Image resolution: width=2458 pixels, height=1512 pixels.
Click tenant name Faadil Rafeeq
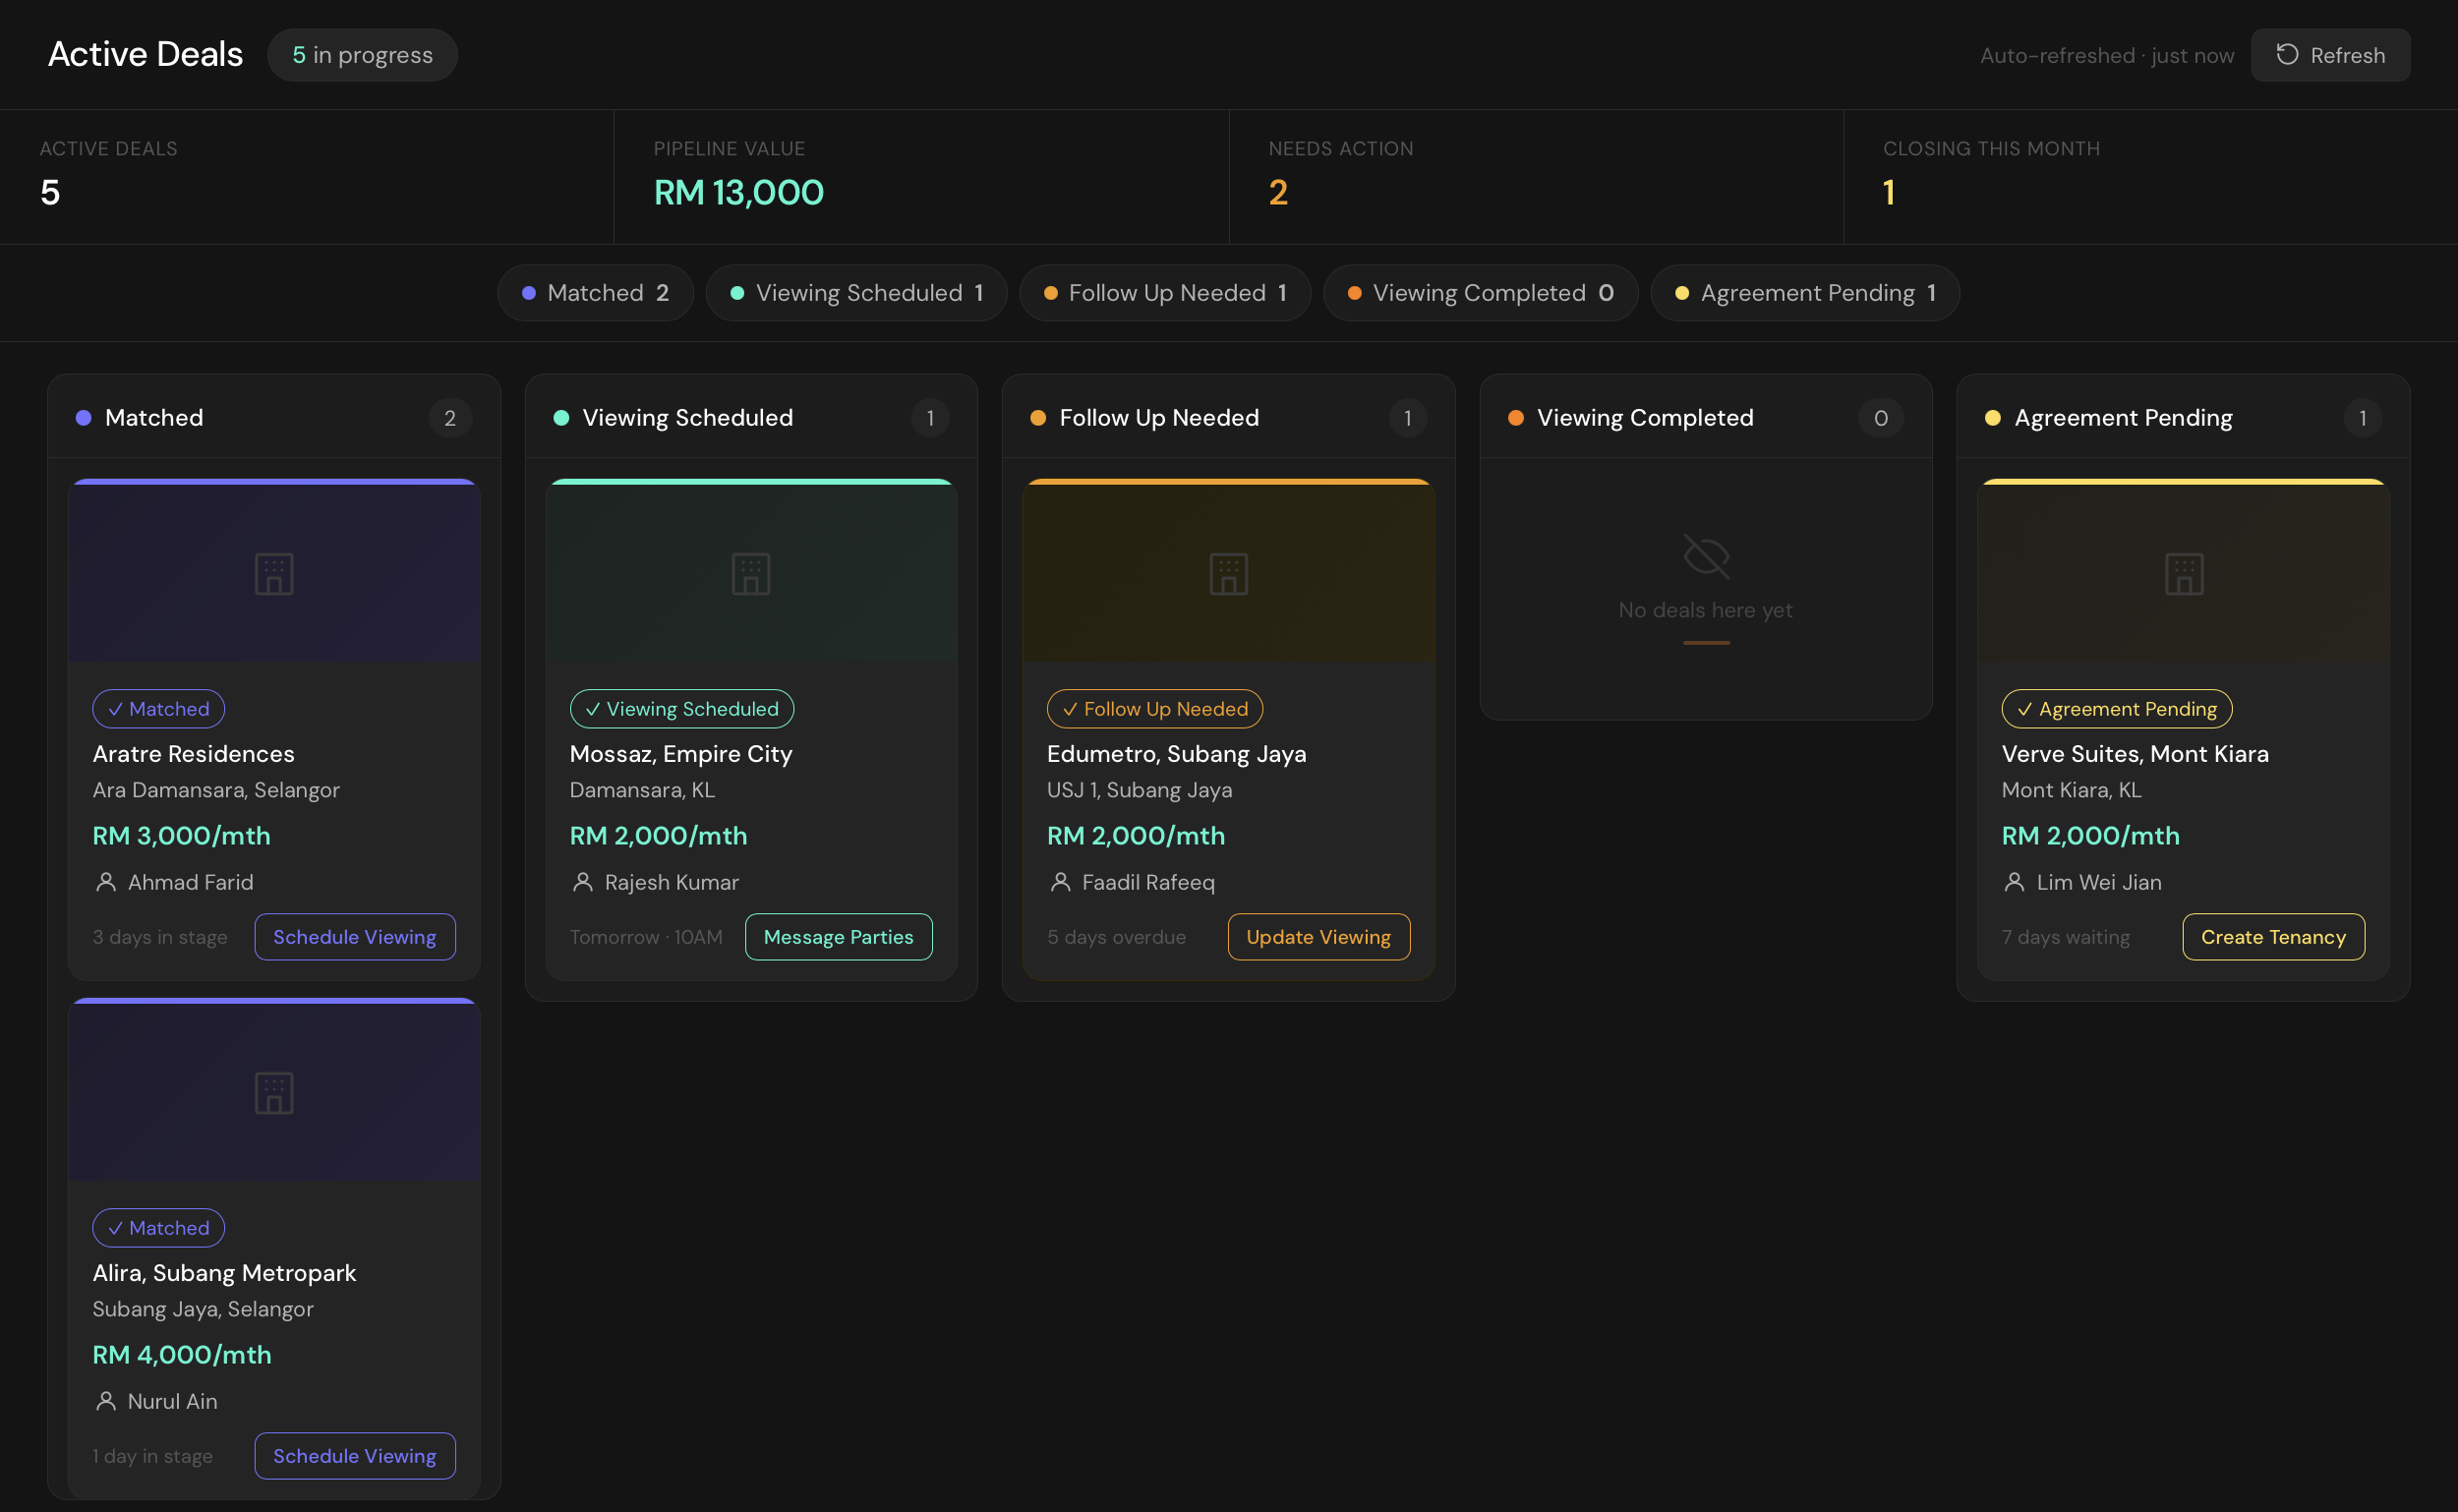coord(1148,882)
